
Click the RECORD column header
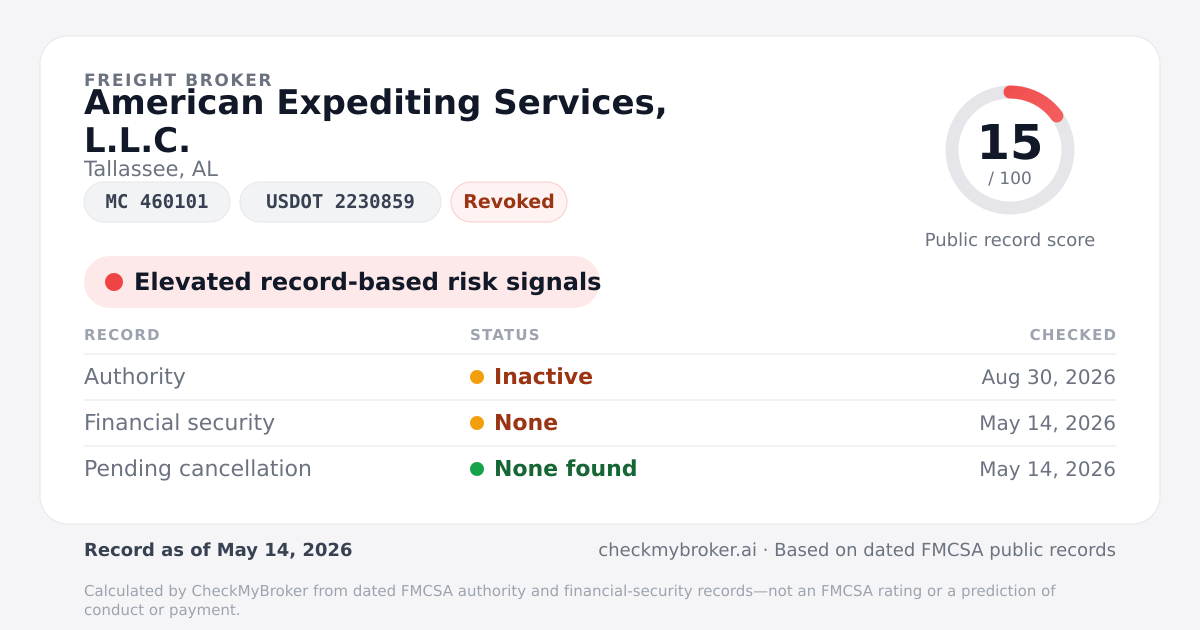(122, 335)
